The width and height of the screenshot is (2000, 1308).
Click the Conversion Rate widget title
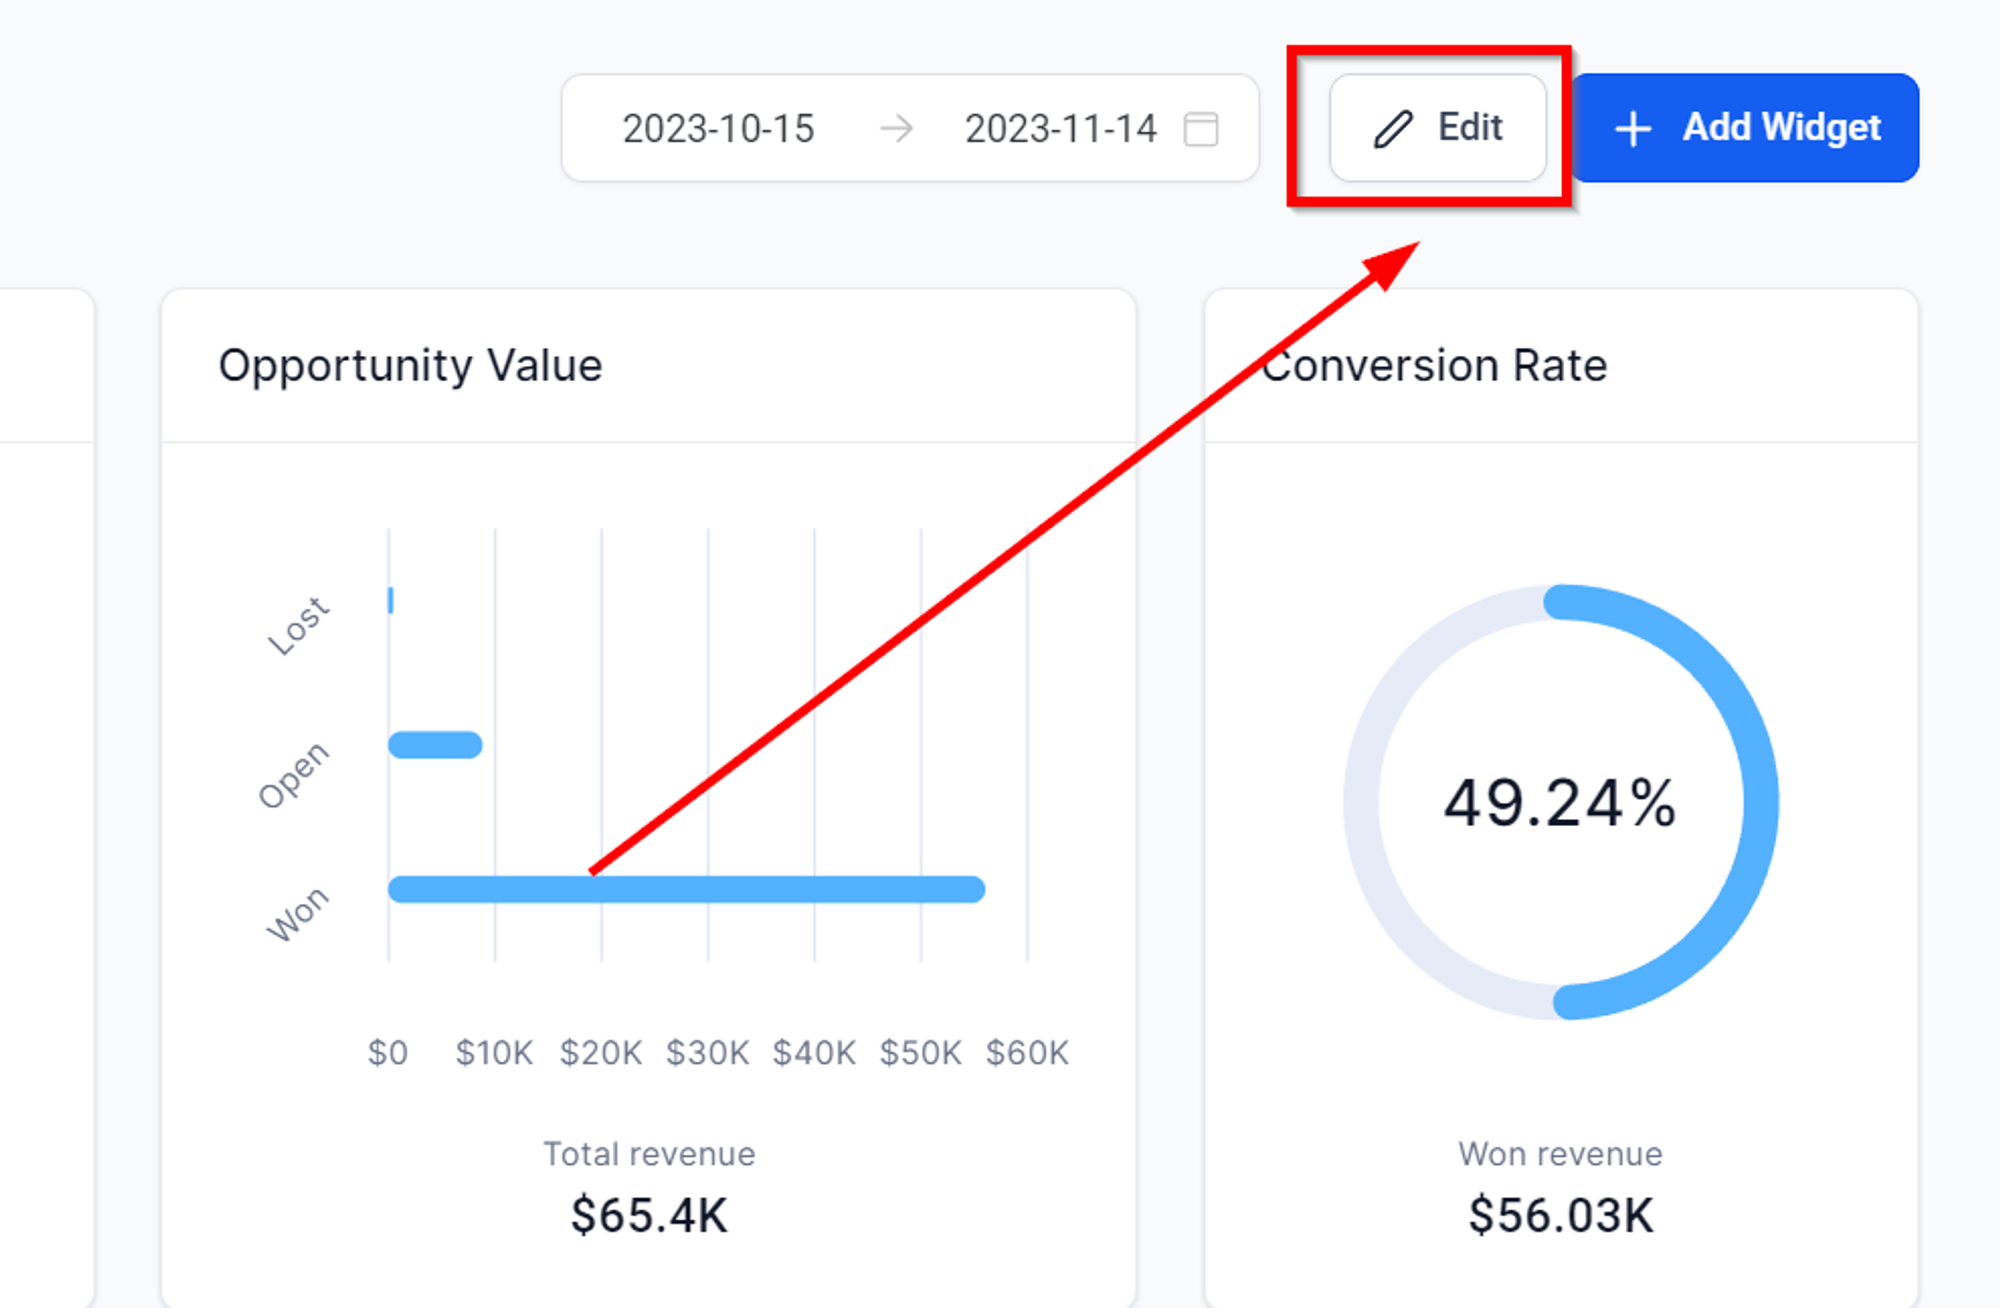tap(1434, 366)
